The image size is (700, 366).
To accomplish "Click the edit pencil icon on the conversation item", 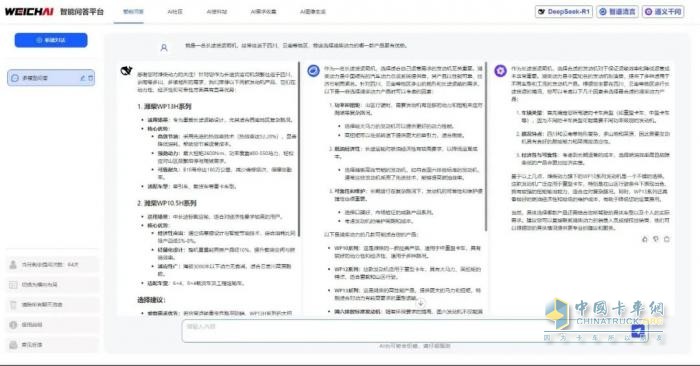I will coord(82,78).
